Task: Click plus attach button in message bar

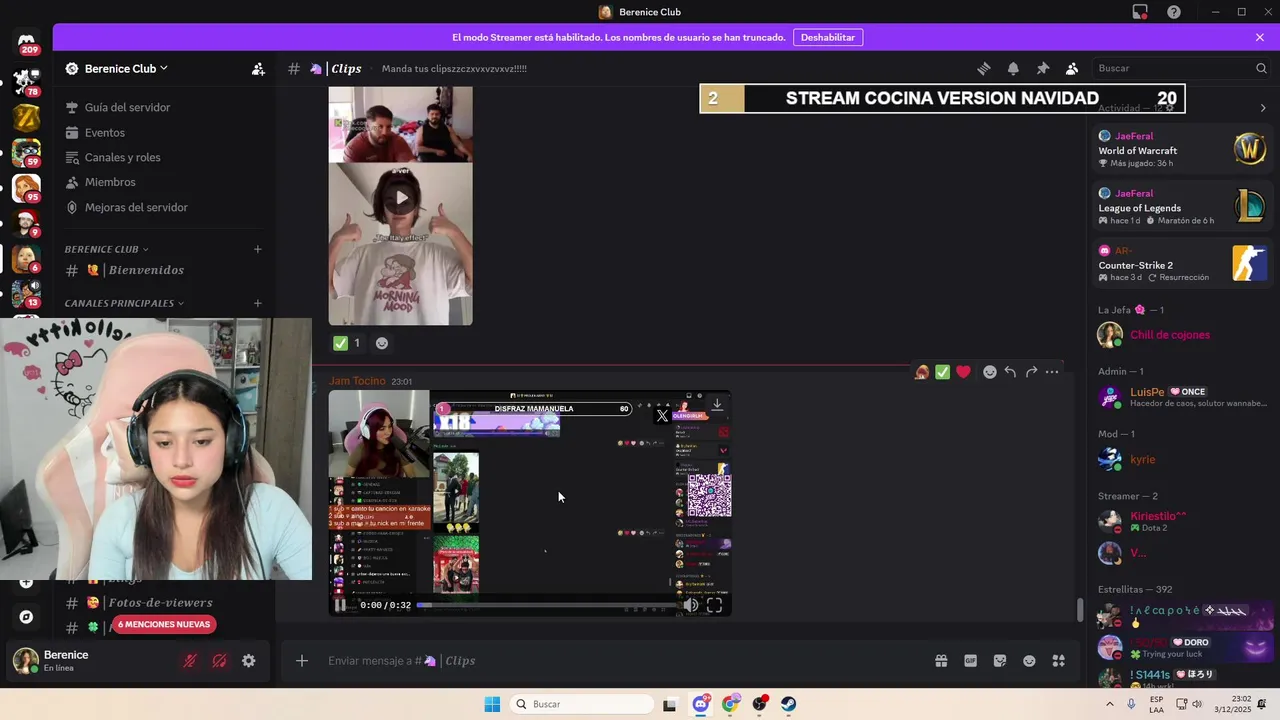Action: [302, 661]
